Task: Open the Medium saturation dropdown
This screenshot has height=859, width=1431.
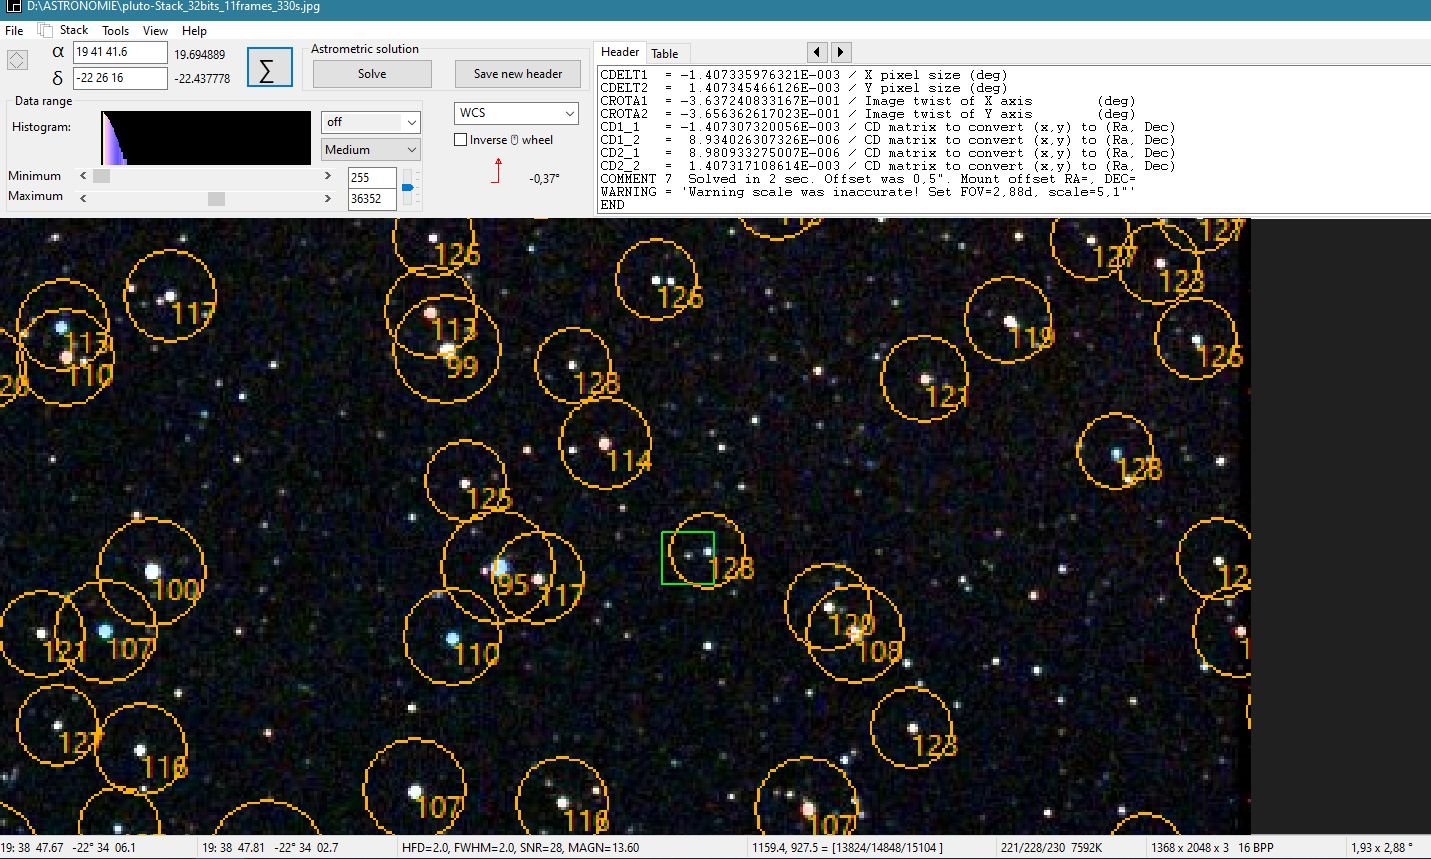Action: pyautogui.click(x=371, y=150)
